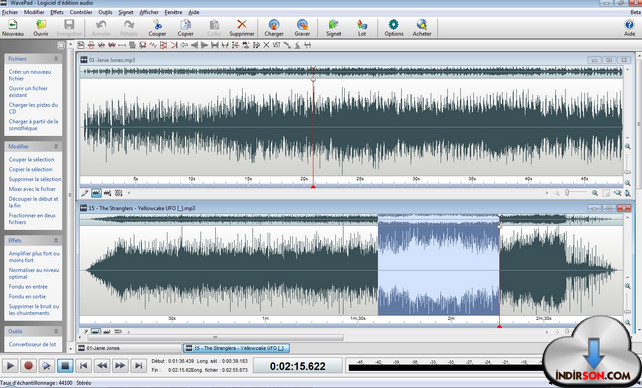Jump to end of the file
Viewport: 642px width, 388px height.
[138, 365]
